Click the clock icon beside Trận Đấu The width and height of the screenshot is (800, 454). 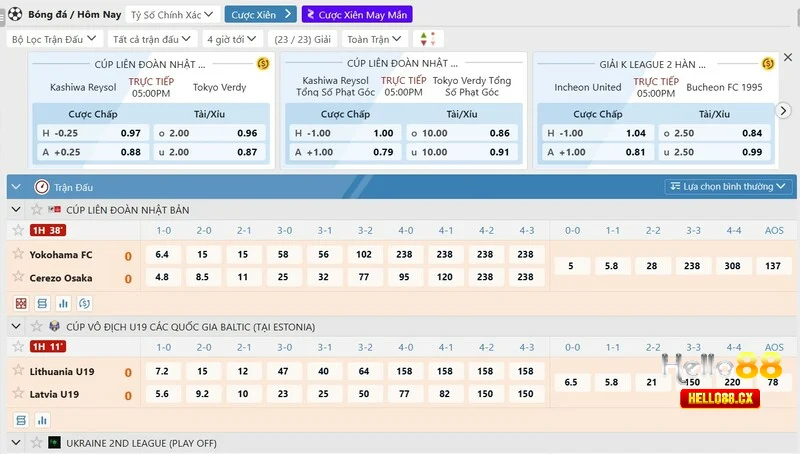coord(41,187)
